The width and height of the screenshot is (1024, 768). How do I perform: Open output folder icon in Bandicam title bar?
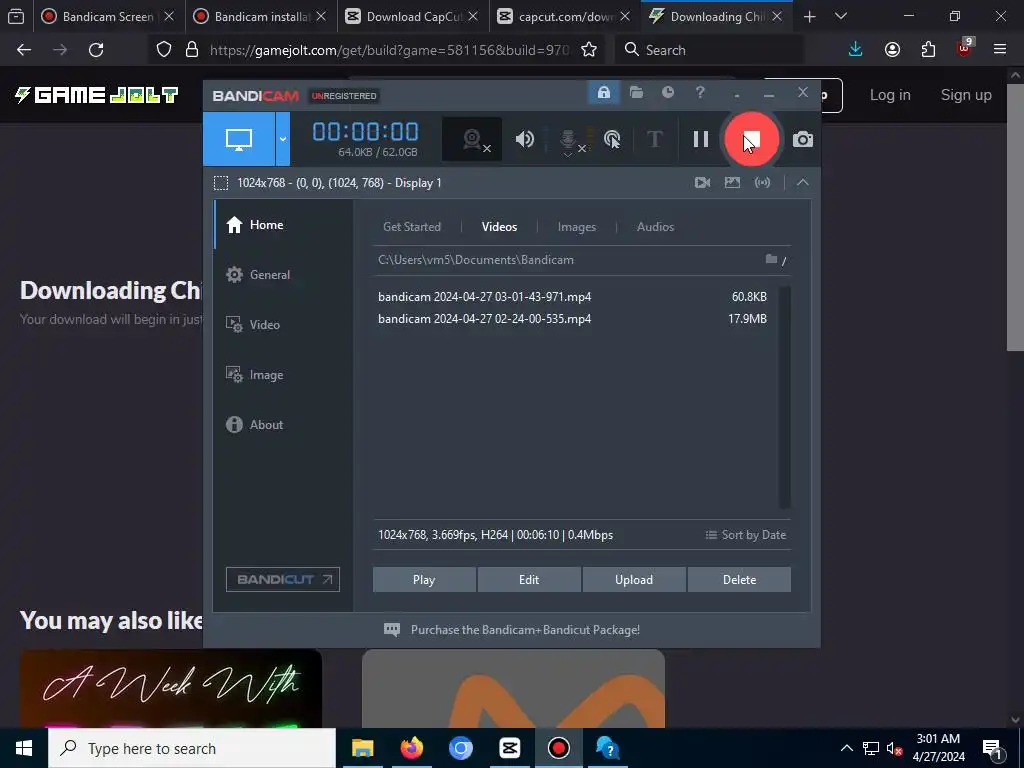(636, 92)
